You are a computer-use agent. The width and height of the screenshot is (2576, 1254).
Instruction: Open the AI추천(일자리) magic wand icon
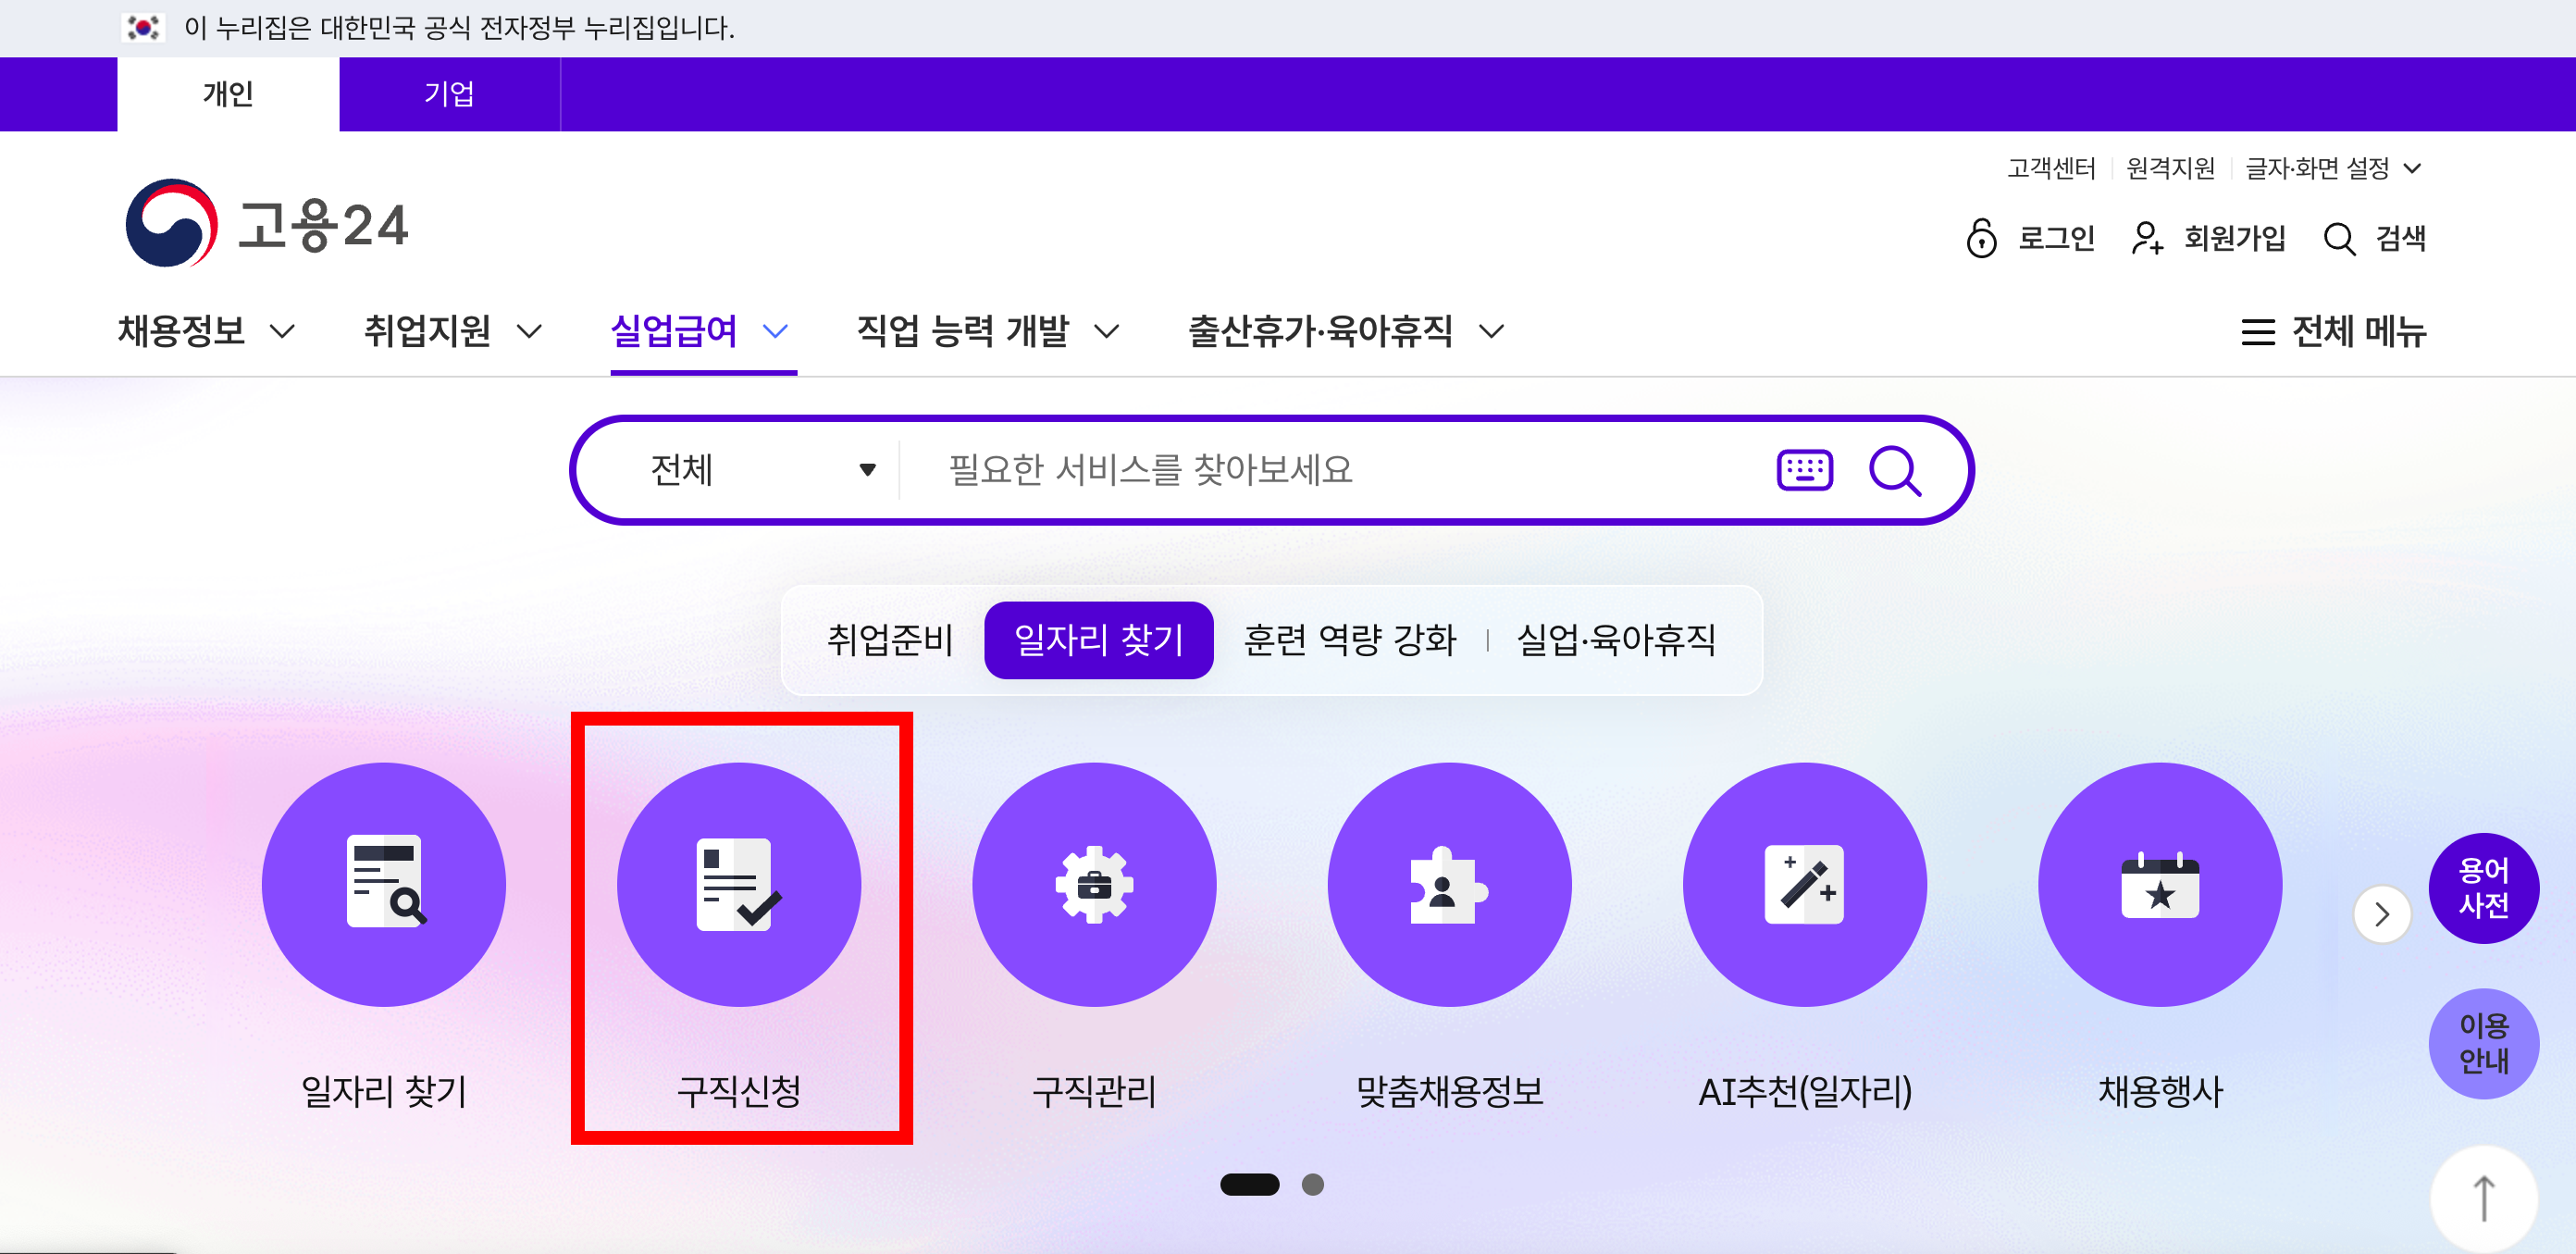(x=1804, y=884)
